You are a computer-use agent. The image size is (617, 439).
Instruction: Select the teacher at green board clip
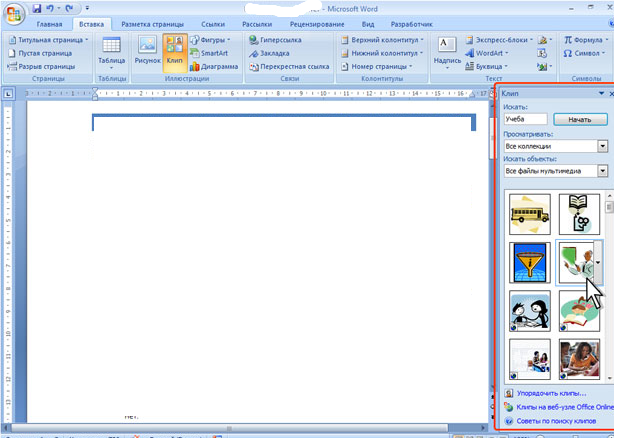point(576,263)
